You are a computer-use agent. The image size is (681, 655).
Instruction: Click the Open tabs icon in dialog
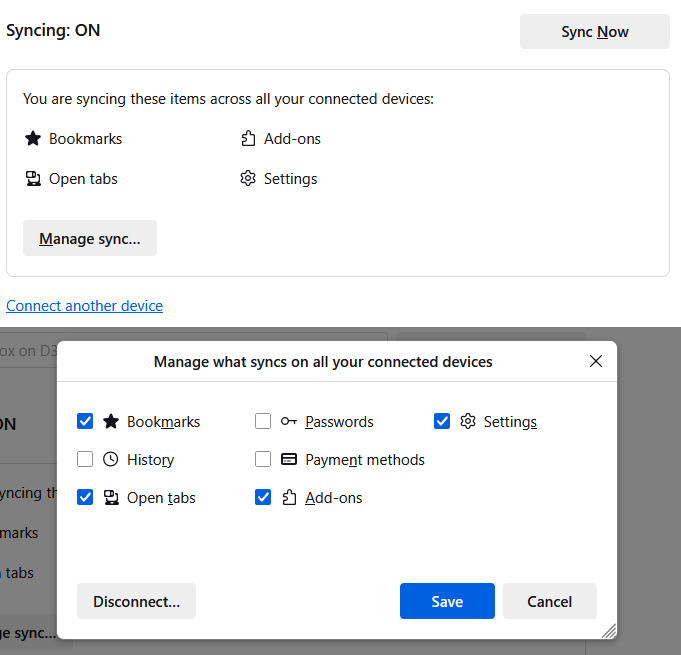pos(111,498)
